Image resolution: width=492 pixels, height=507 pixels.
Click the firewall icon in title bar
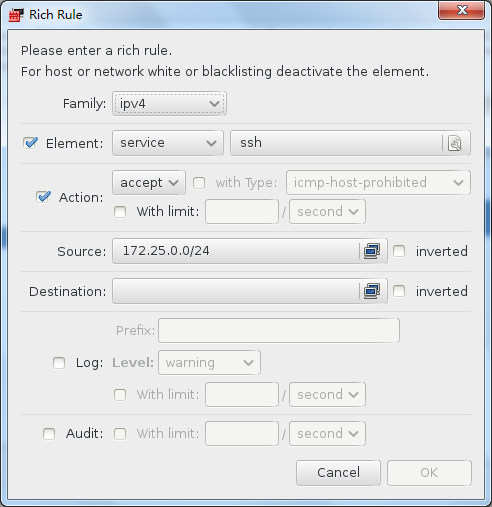[16, 15]
